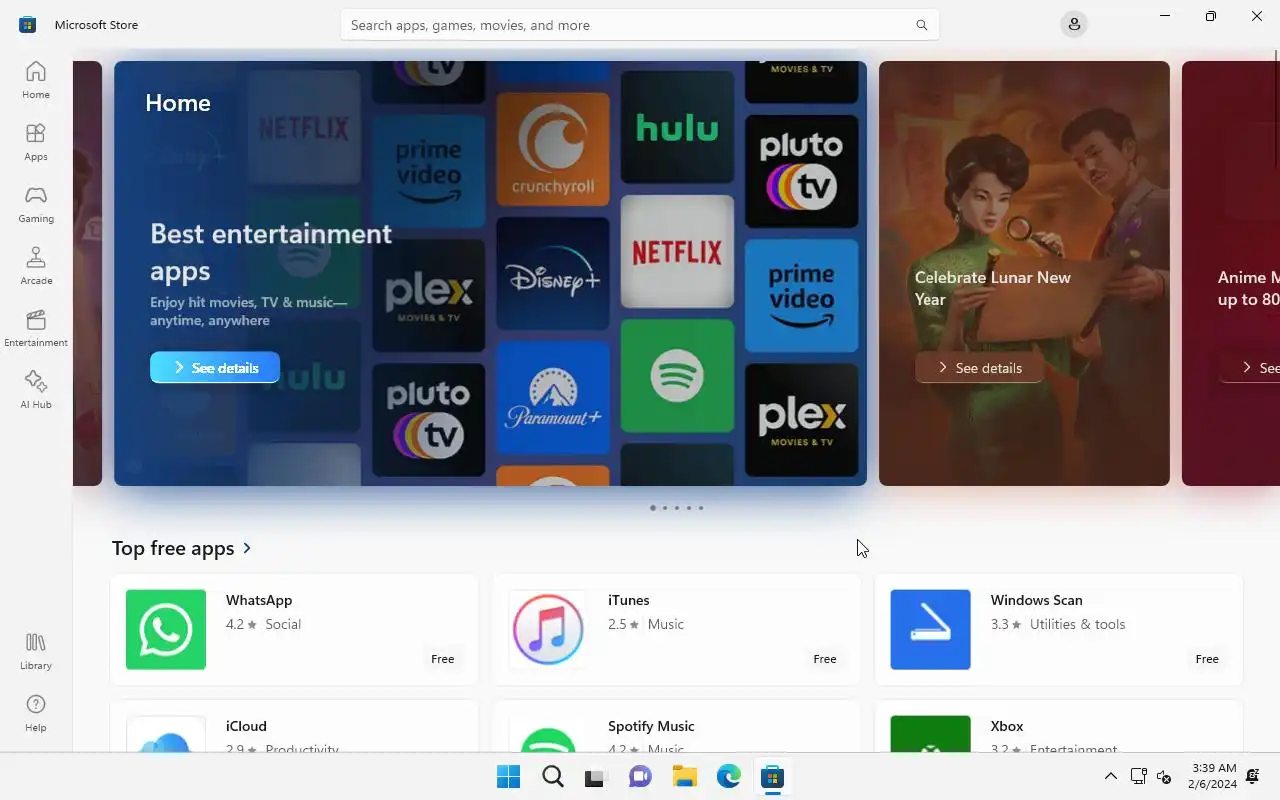Open the user profile account icon

click(x=1074, y=24)
